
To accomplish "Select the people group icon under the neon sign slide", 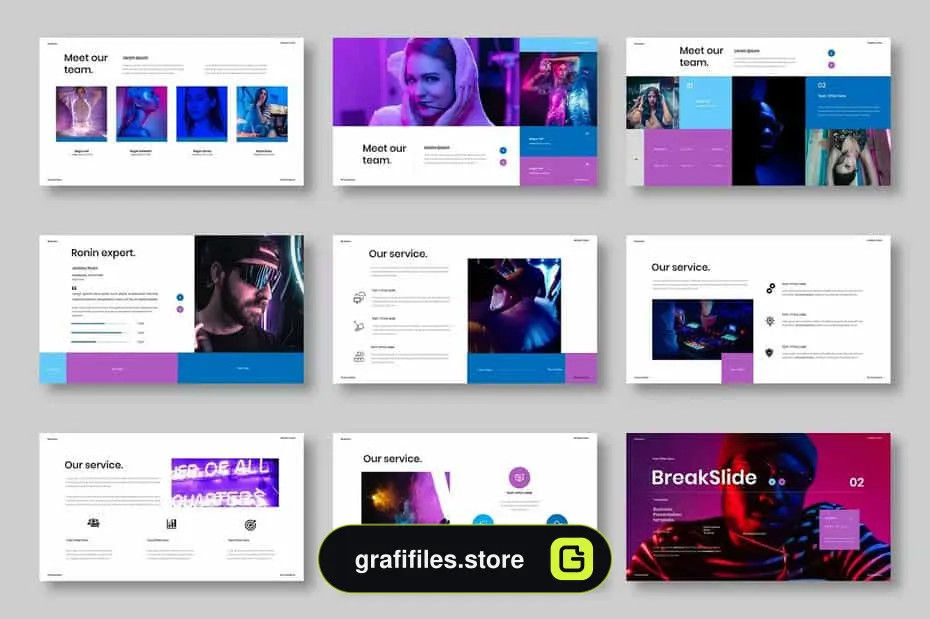I will (x=93, y=523).
